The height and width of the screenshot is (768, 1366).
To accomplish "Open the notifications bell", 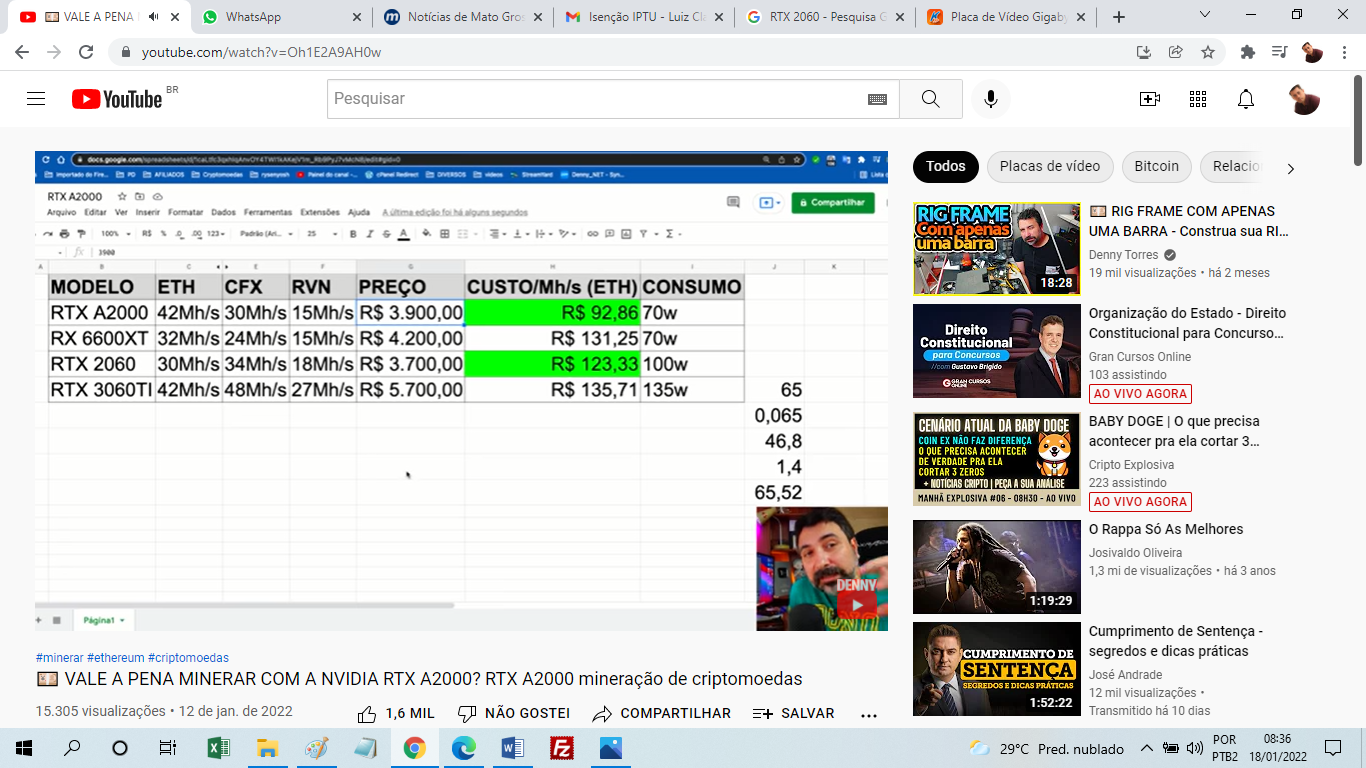I will [x=1246, y=99].
